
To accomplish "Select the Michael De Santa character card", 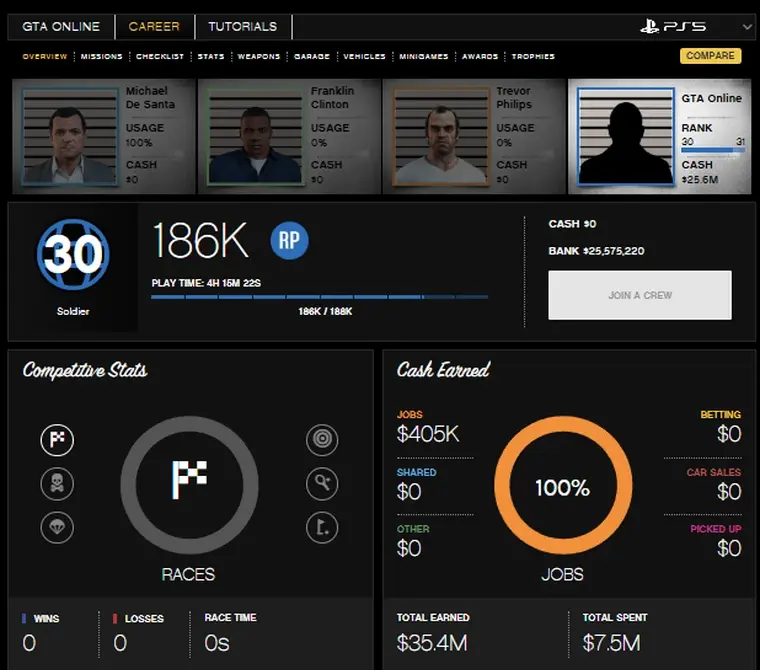I will point(104,137).
